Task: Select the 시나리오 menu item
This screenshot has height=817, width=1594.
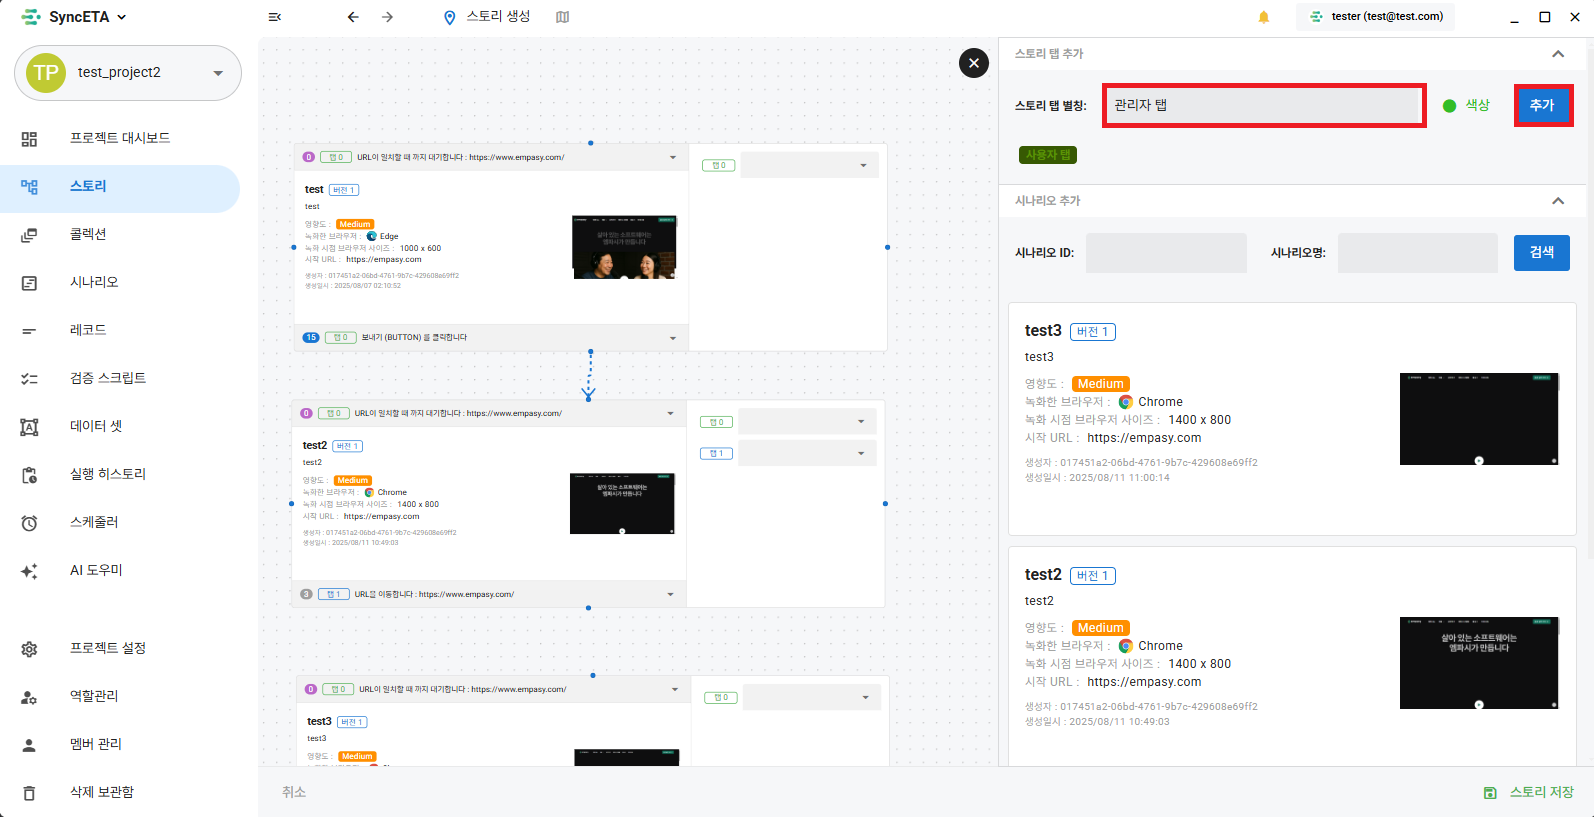Action: (x=94, y=282)
